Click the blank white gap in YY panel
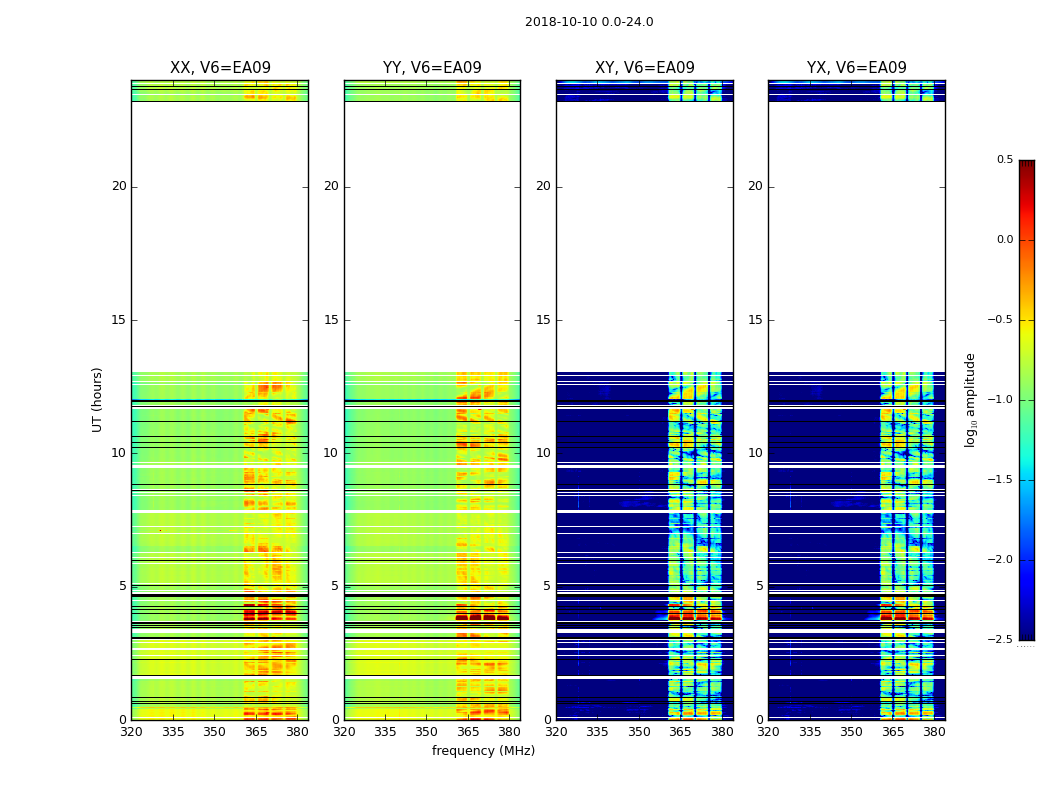1050x800 pixels. pos(432,236)
